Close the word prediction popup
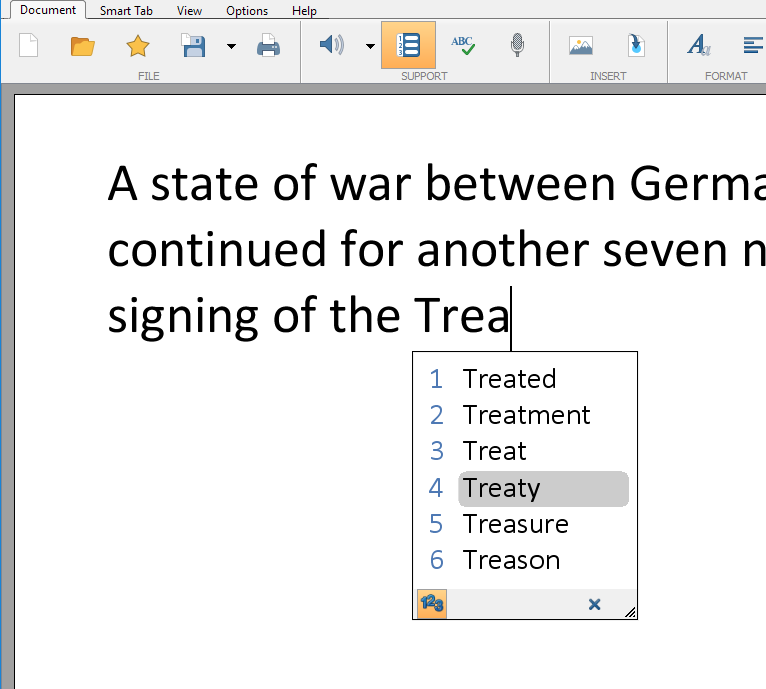The height and width of the screenshot is (689, 766). pos(594,604)
